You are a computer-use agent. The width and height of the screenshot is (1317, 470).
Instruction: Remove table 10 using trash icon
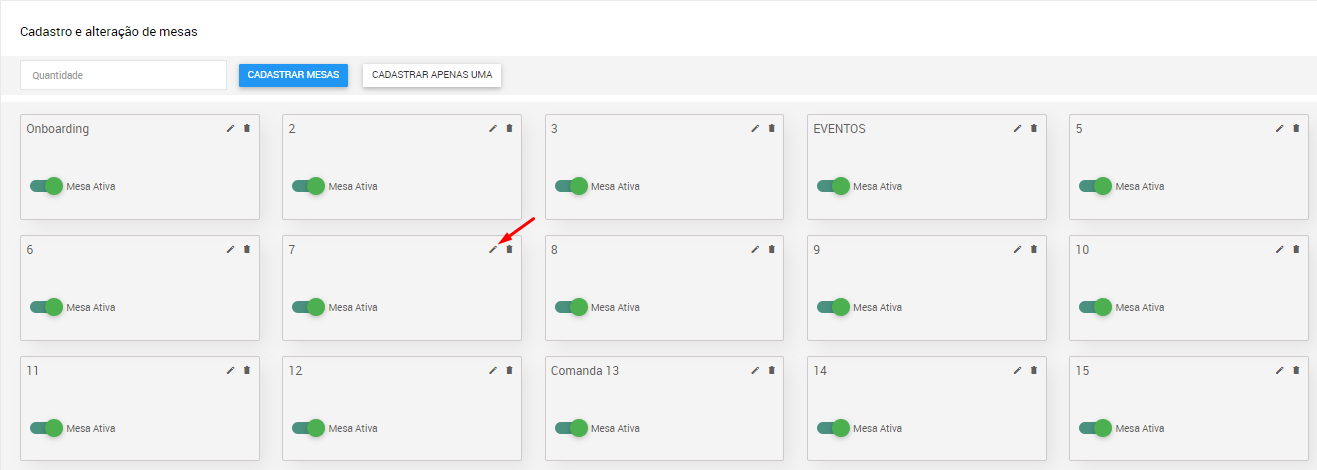[1296, 249]
